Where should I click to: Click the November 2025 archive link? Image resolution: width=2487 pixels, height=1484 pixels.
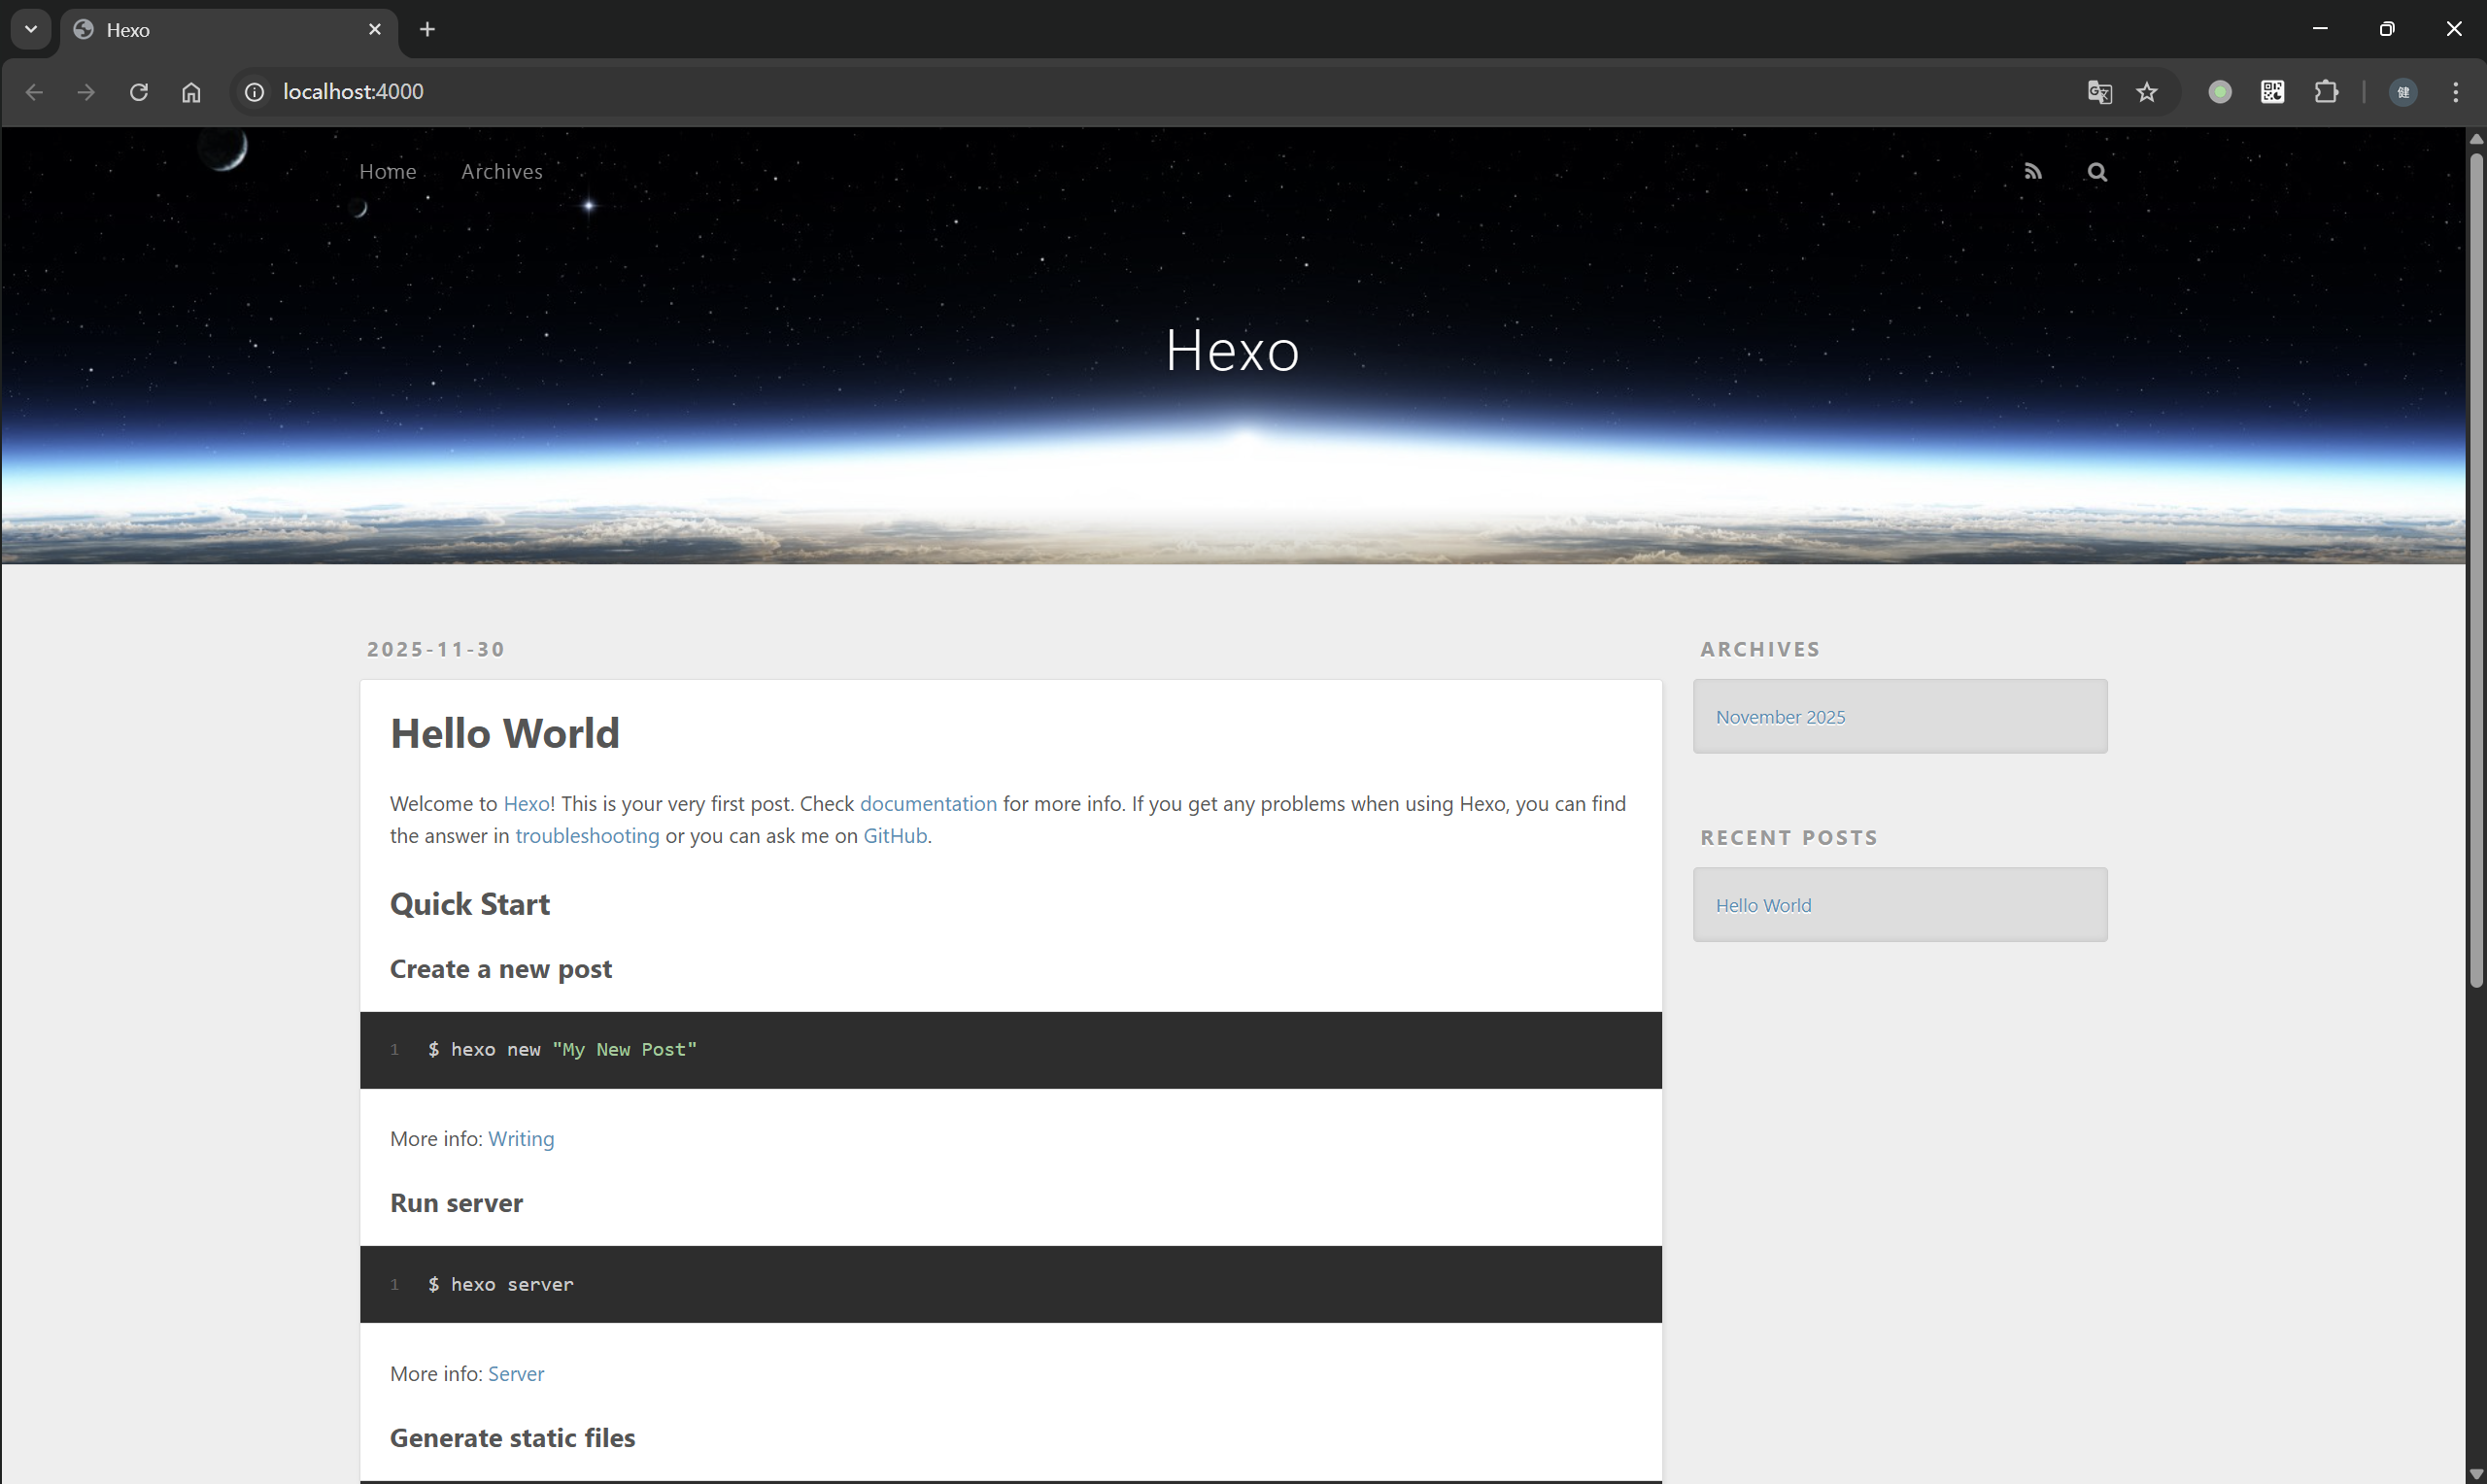1780,717
